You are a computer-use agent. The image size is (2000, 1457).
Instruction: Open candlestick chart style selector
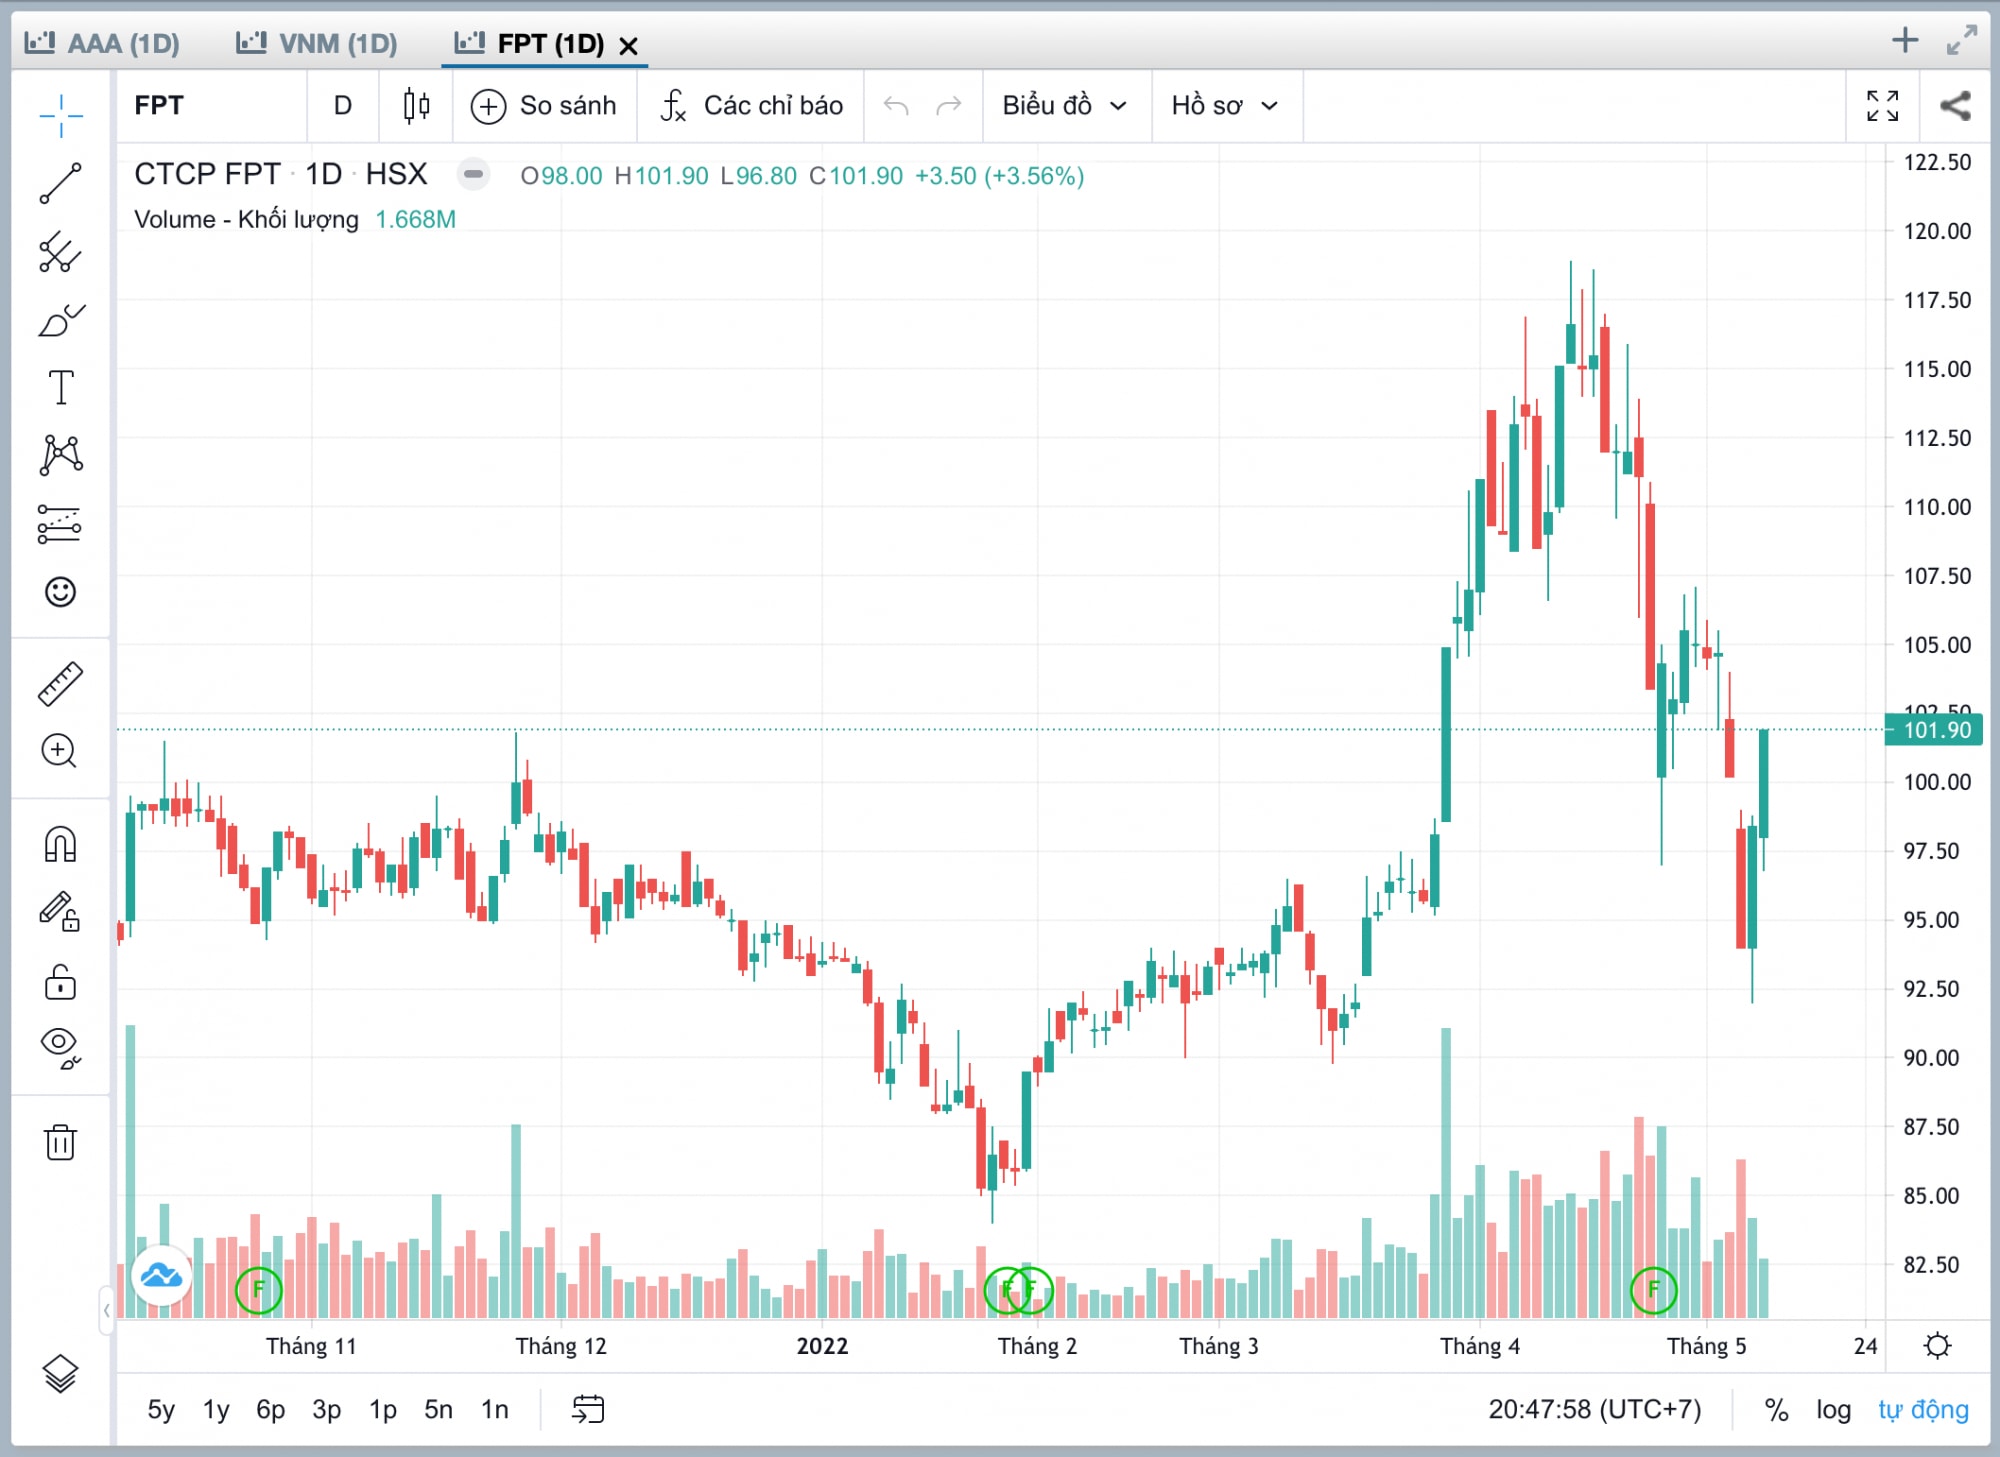tap(416, 105)
